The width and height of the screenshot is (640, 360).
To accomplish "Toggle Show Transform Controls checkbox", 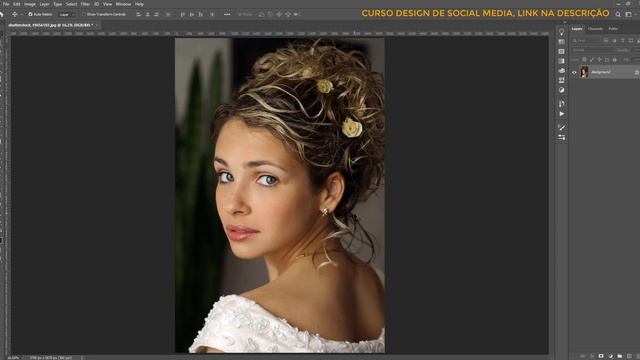I will coord(84,14).
